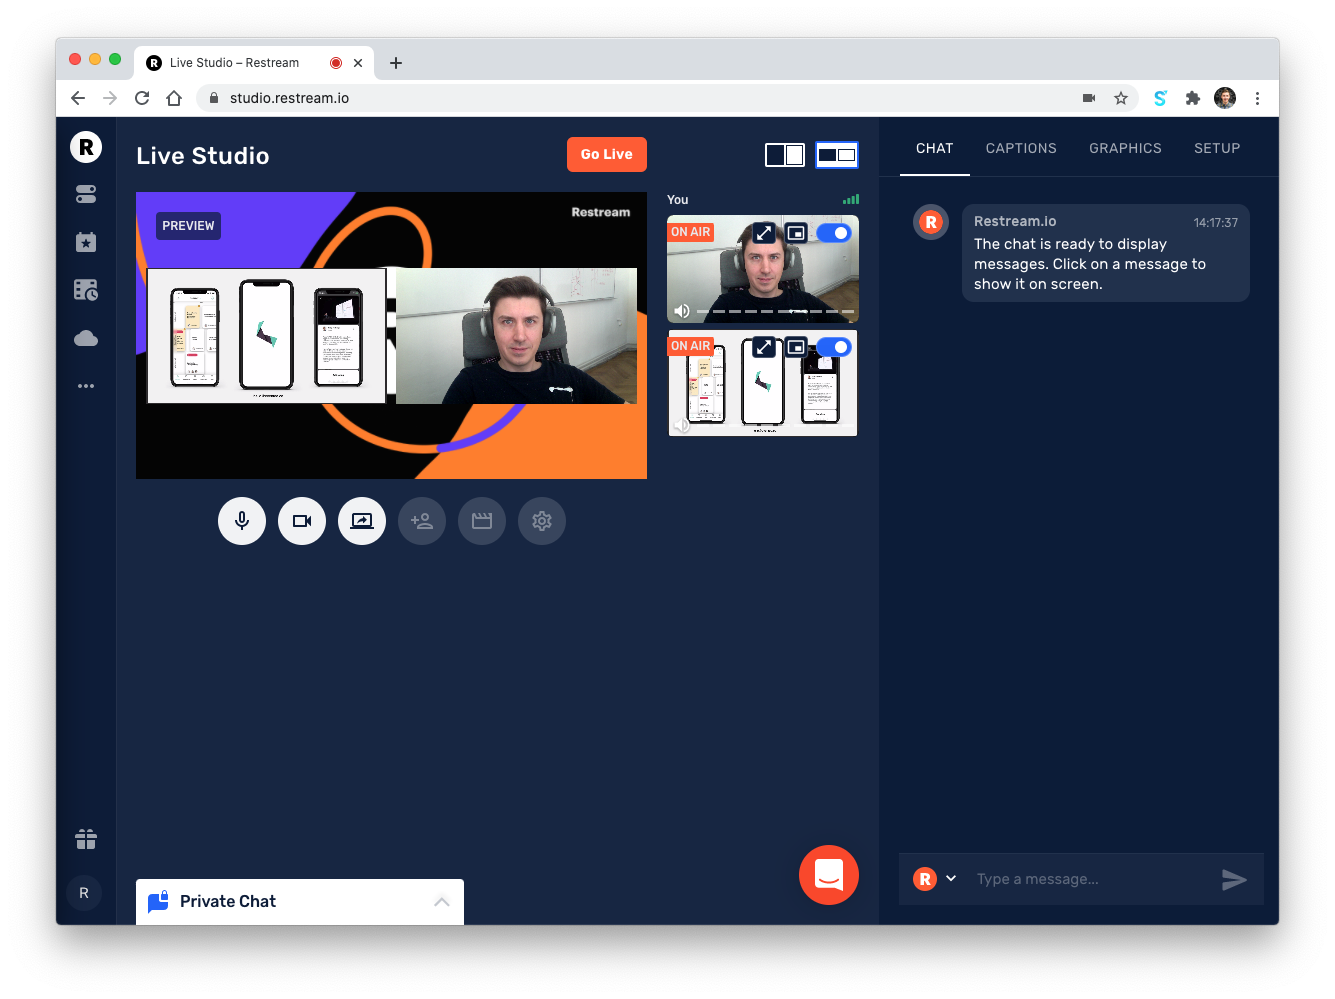Image resolution: width=1335 pixels, height=999 pixels.
Task: Click the Restream.io chat ready message
Action: coord(1106,253)
